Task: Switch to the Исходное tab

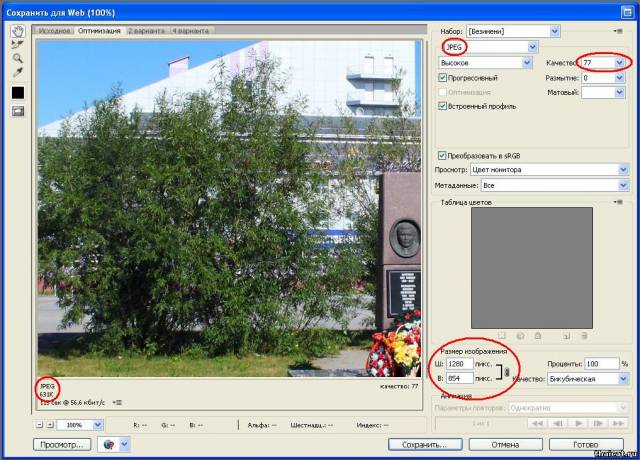Action: (55, 31)
